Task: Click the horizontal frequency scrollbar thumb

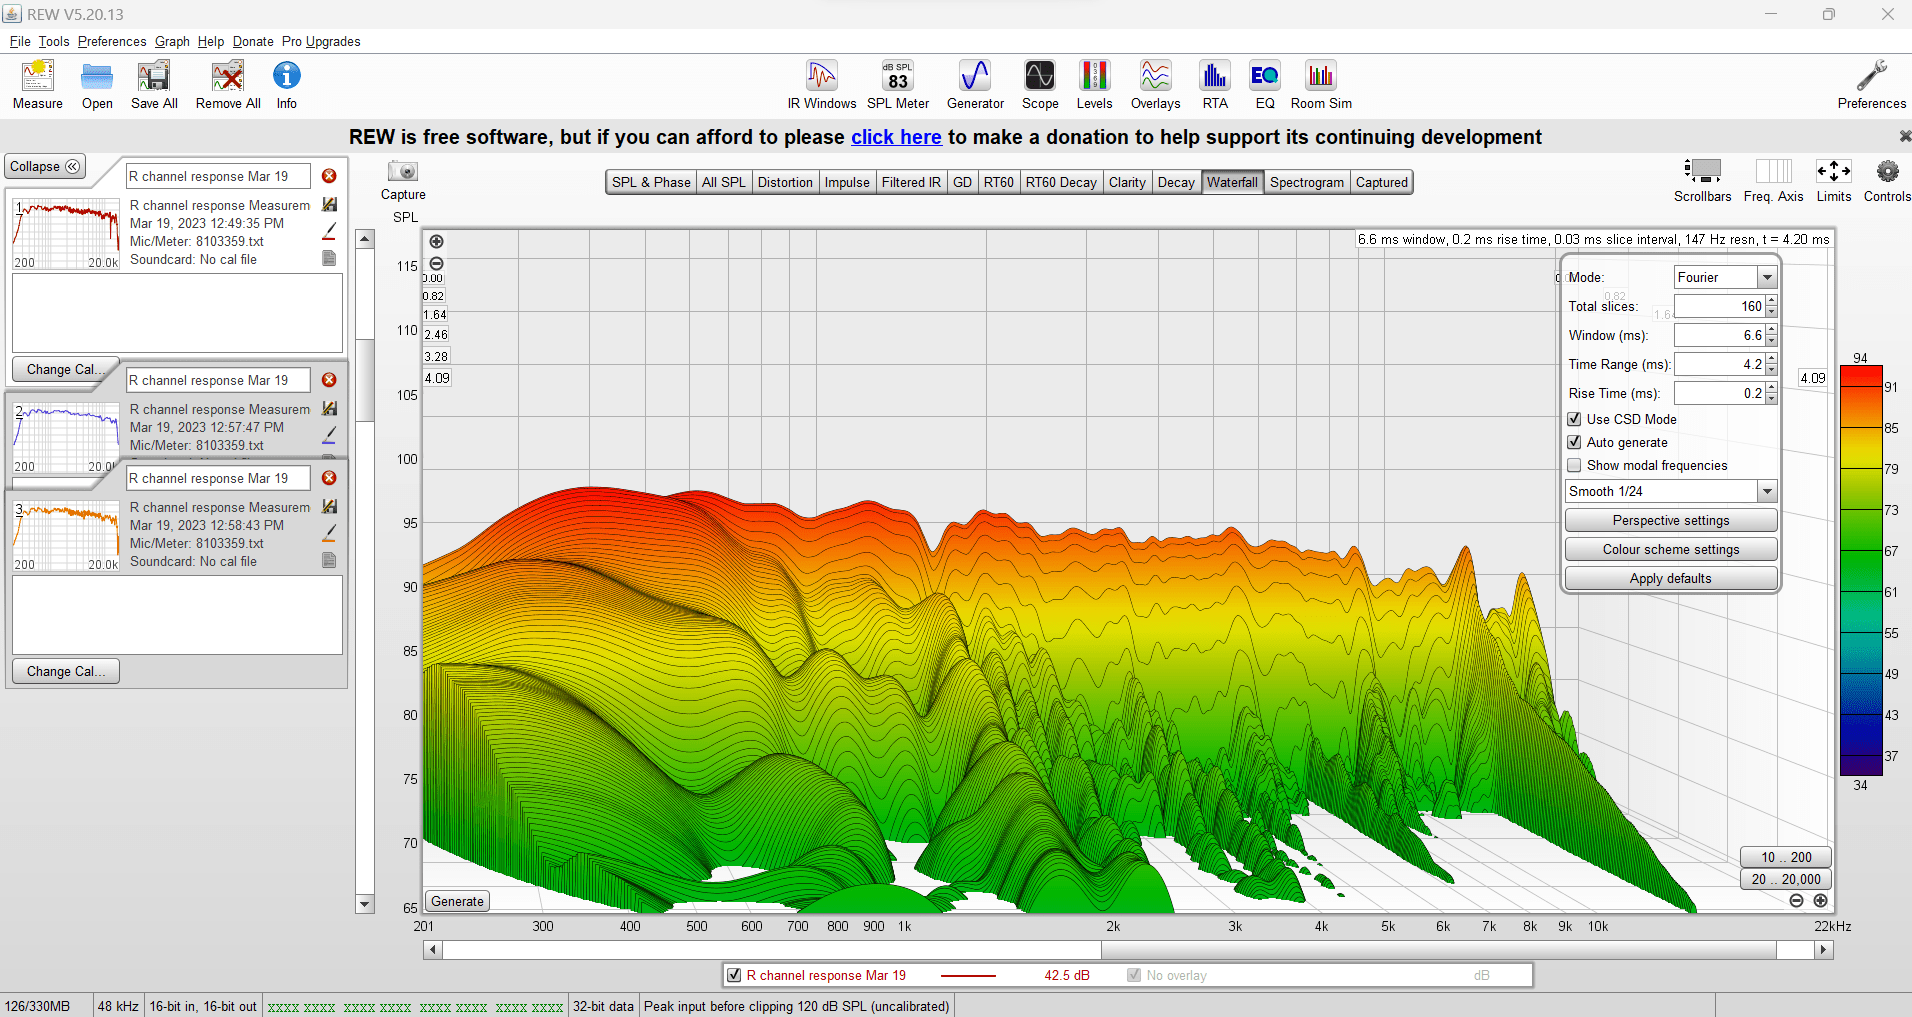Action: coord(1439,950)
